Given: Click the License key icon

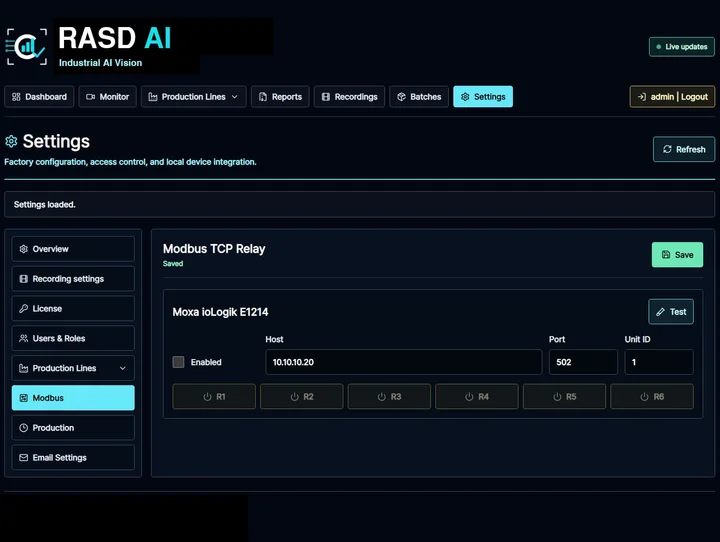Looking at the screenshot, I should click(x=23, y=309).
